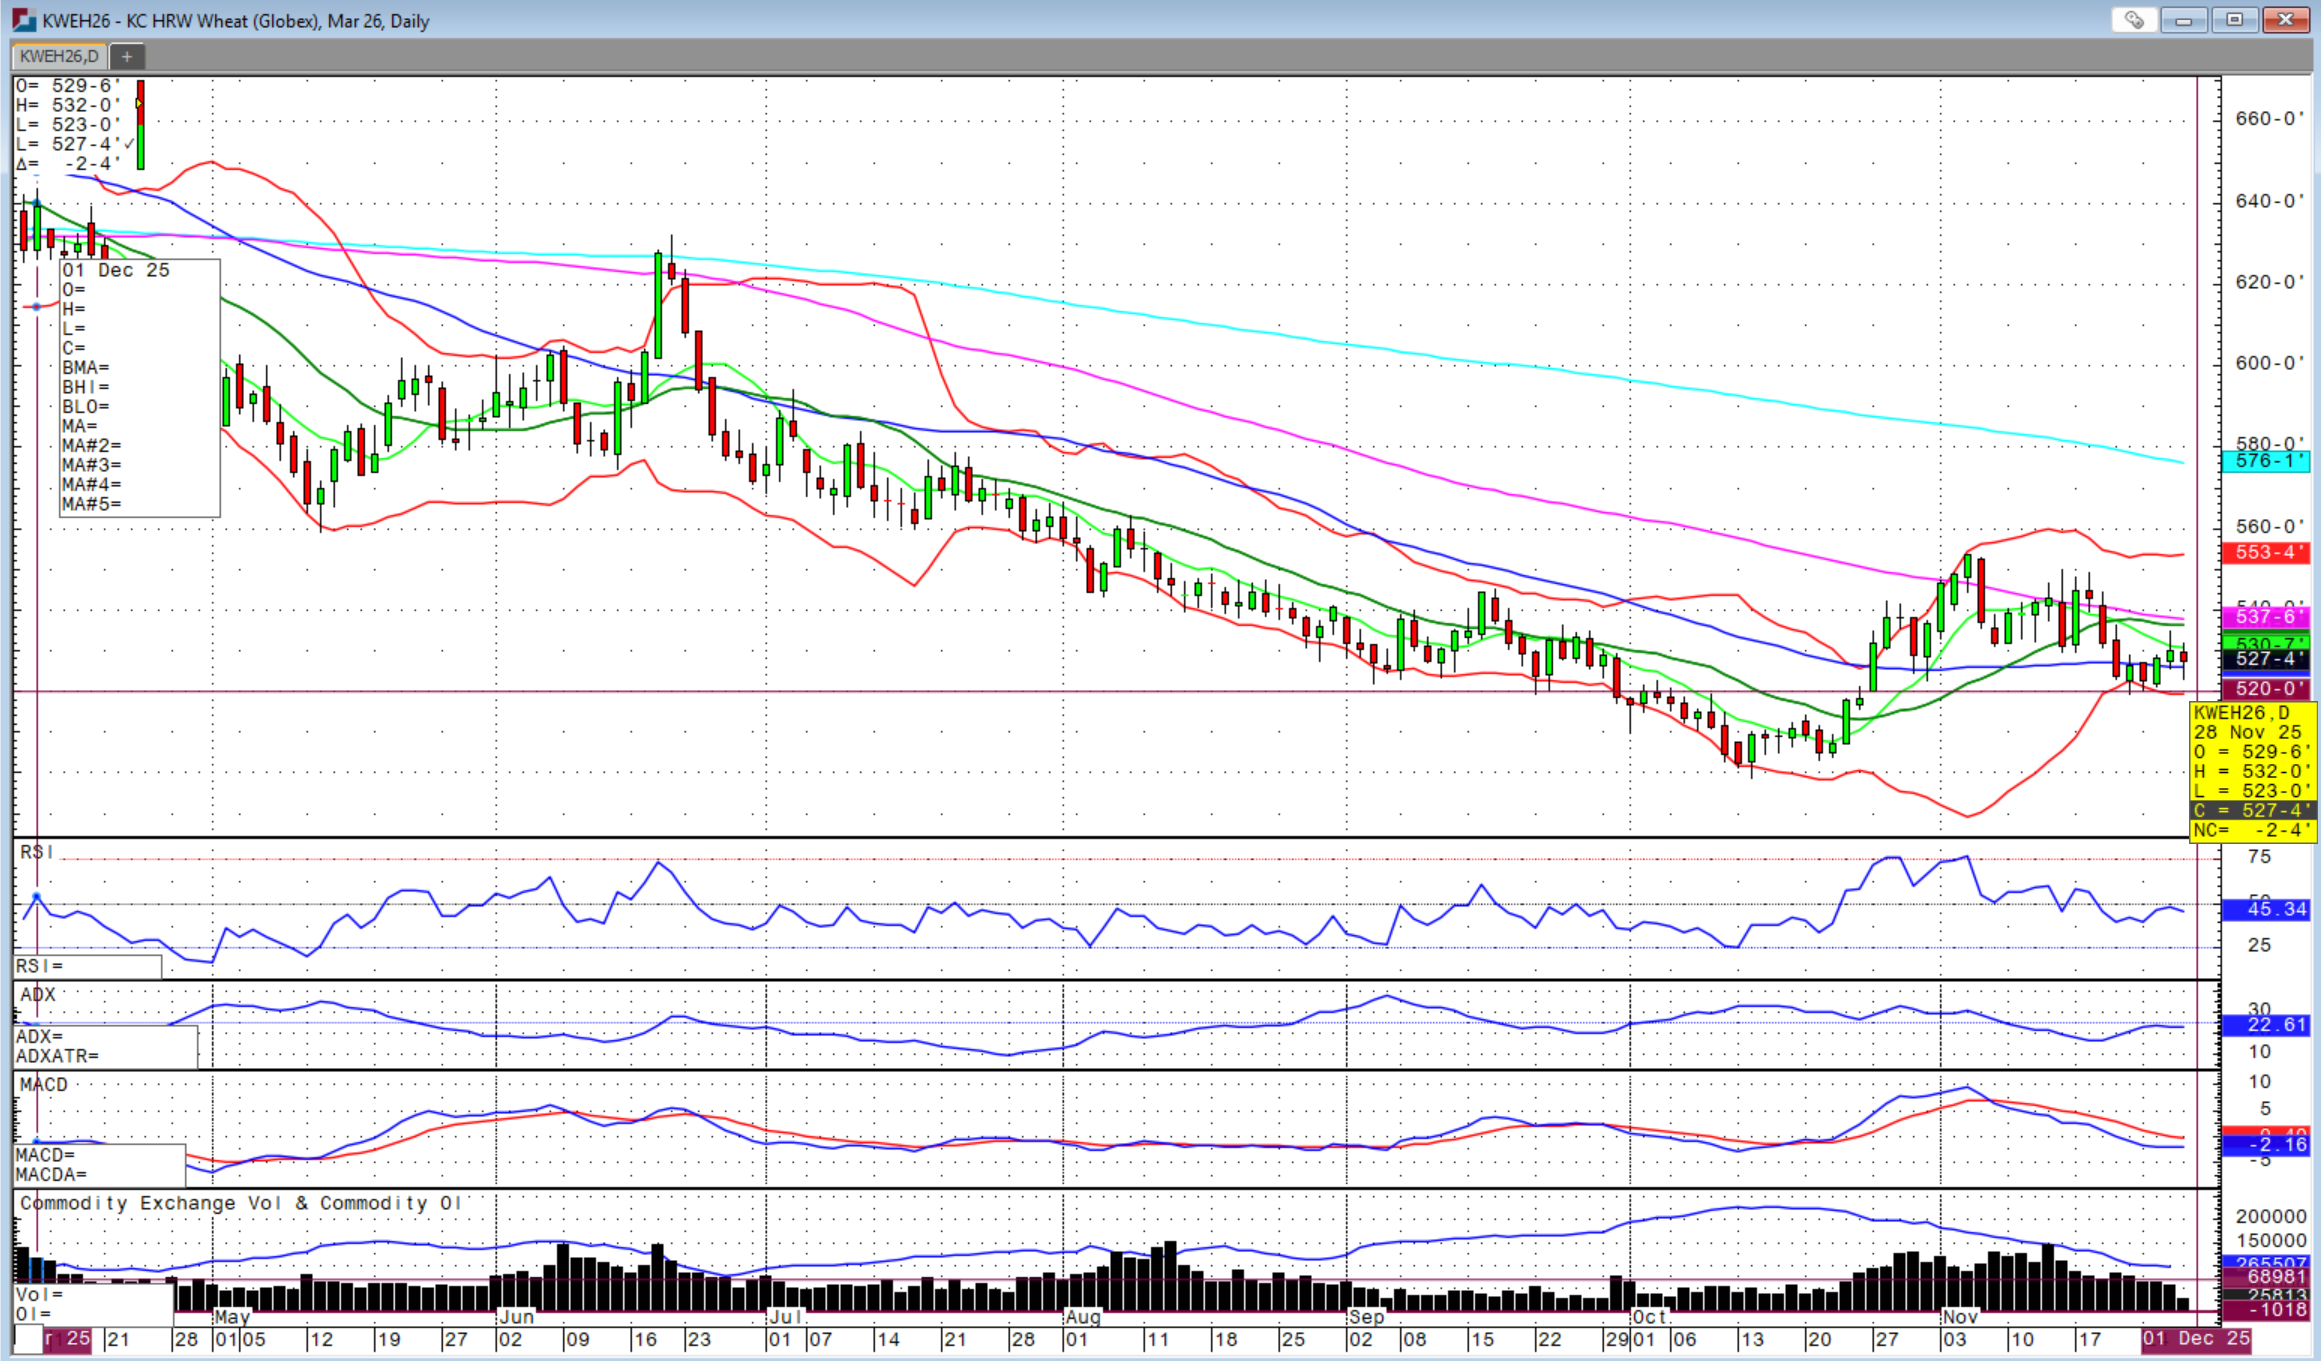2321x1361 pixels.
Task: Click the ADX study label
Action: click(x=38, y=994)
